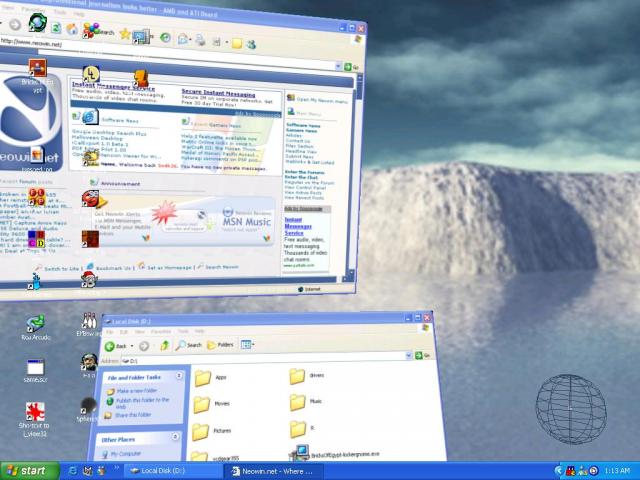
Task: Click Publish this folder to the web
Action: point(138,403)
